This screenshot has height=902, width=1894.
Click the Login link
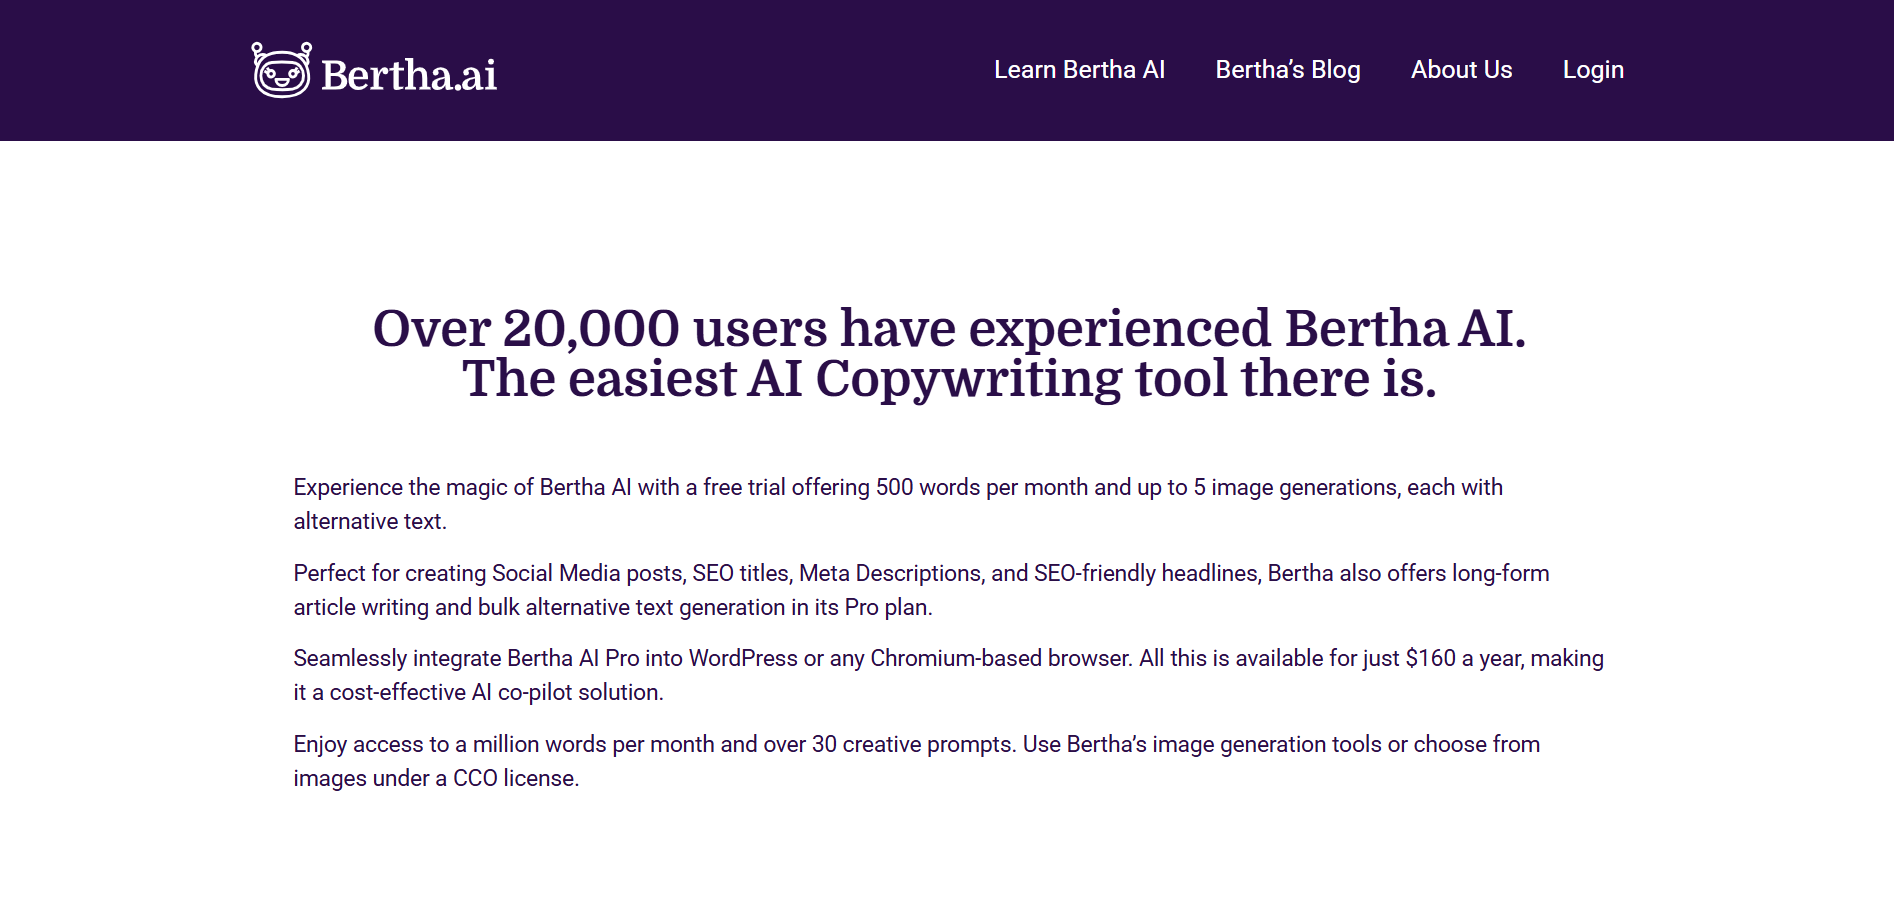tap(1593, 70)
